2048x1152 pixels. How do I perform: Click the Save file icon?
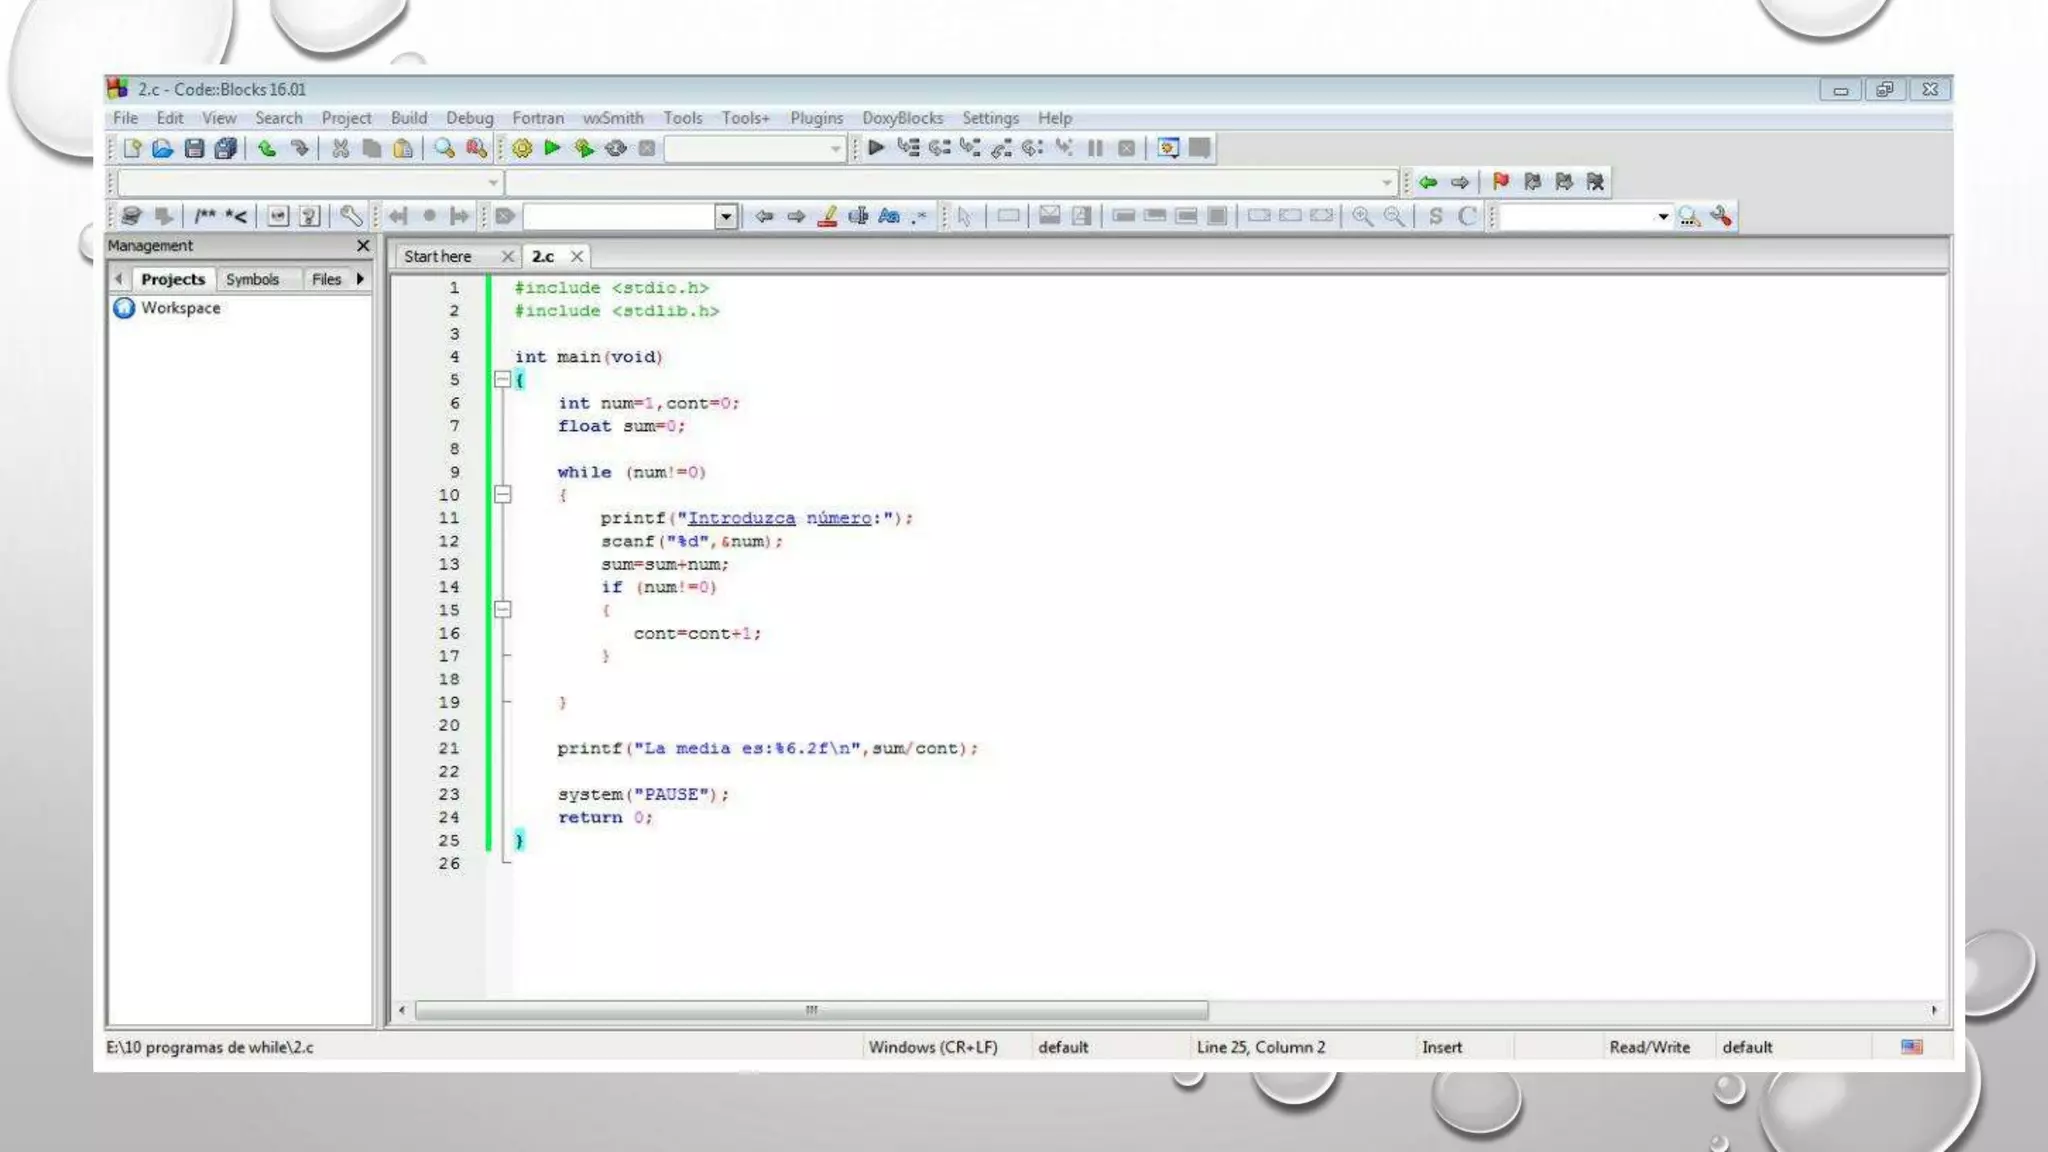click(x=194, y=148)
